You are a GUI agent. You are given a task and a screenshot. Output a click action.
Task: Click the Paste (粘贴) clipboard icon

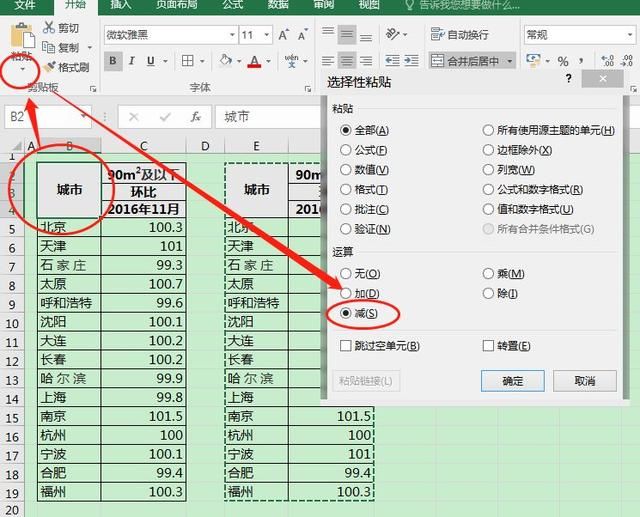coord(22,36)
